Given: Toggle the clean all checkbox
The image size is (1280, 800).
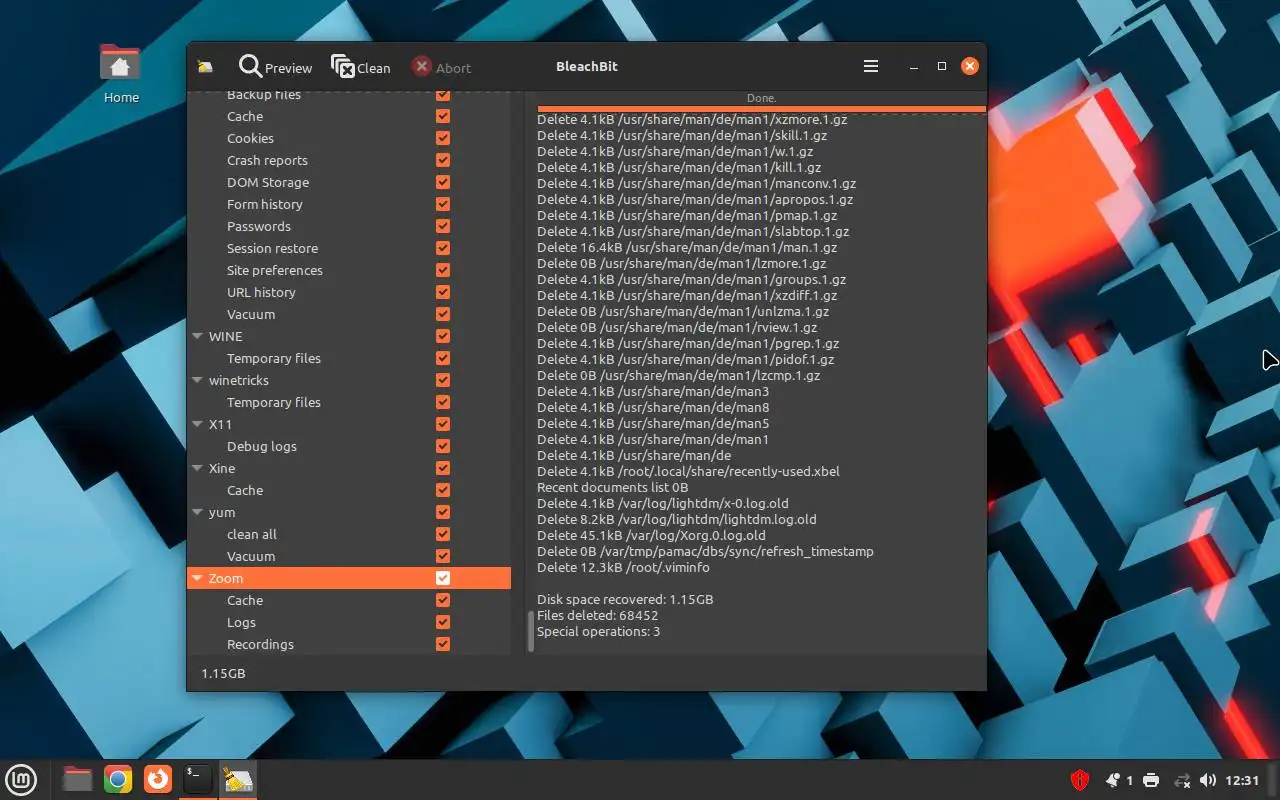Looking at the screenshot, I should pyautogui.click(x=443, y=534).
